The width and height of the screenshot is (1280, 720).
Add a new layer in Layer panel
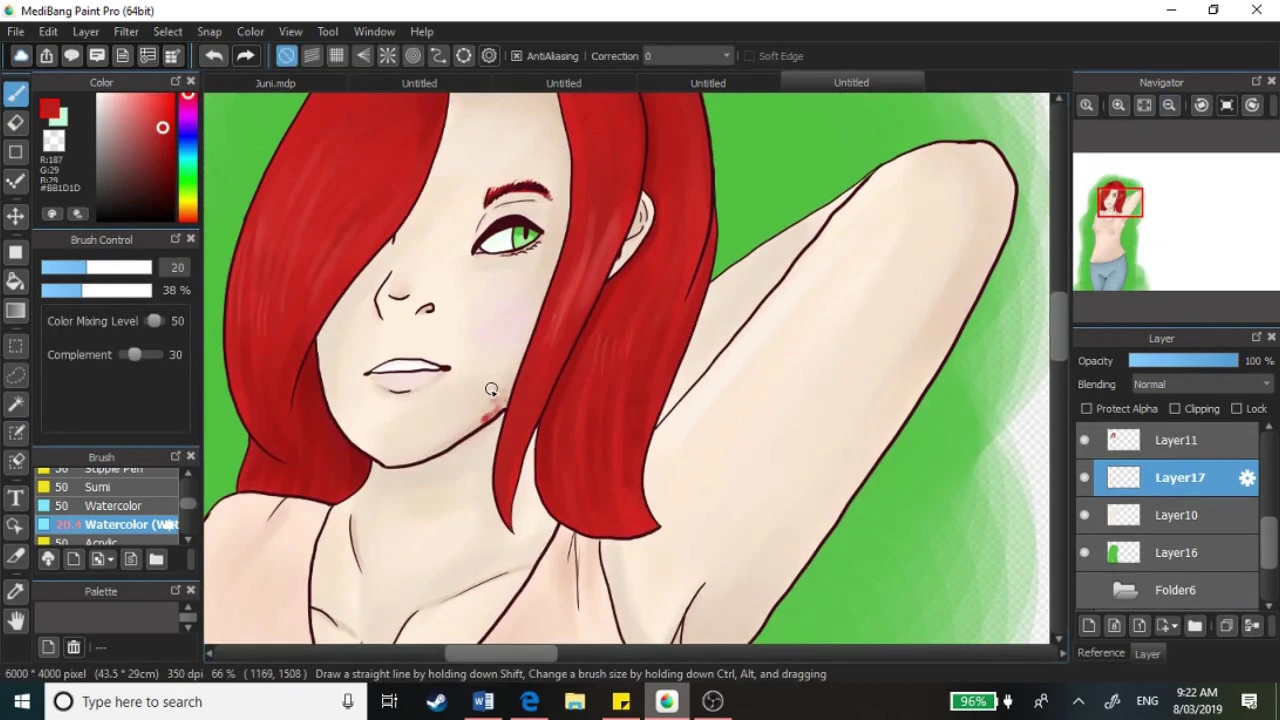tap(1089, 626)
